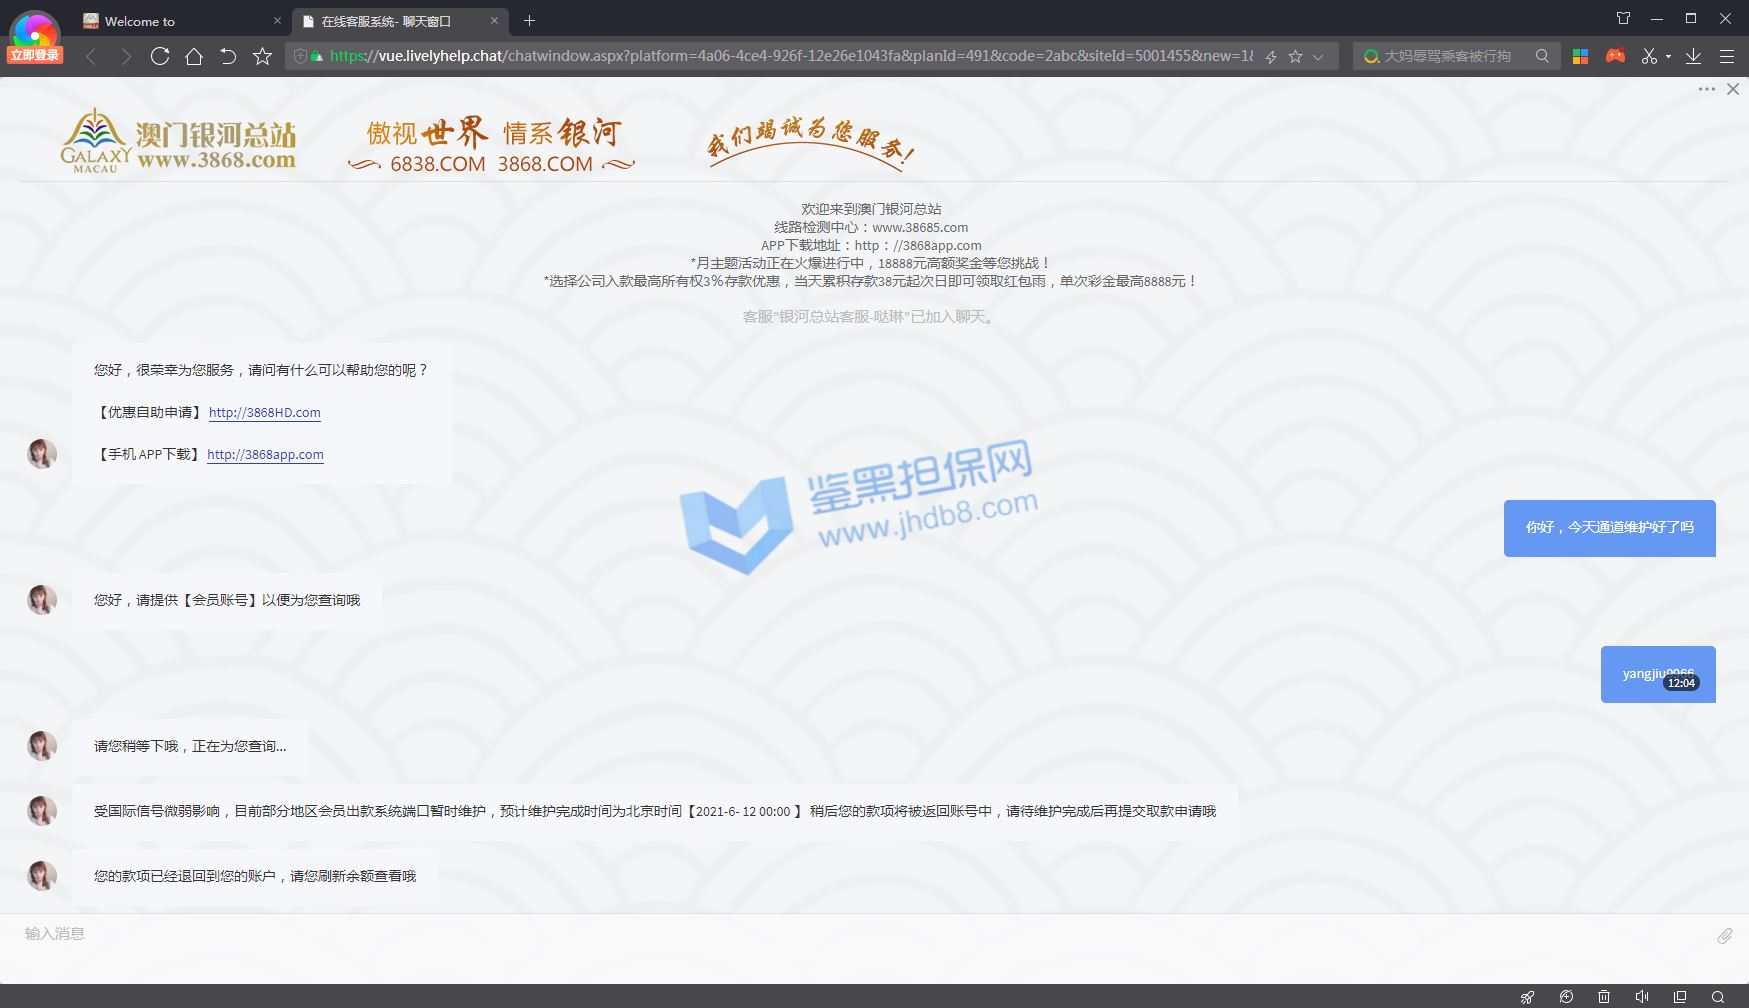Click the trash clear-data icon in status bar
The width and height of the screenshot is (1749, 1008).
1604,997
